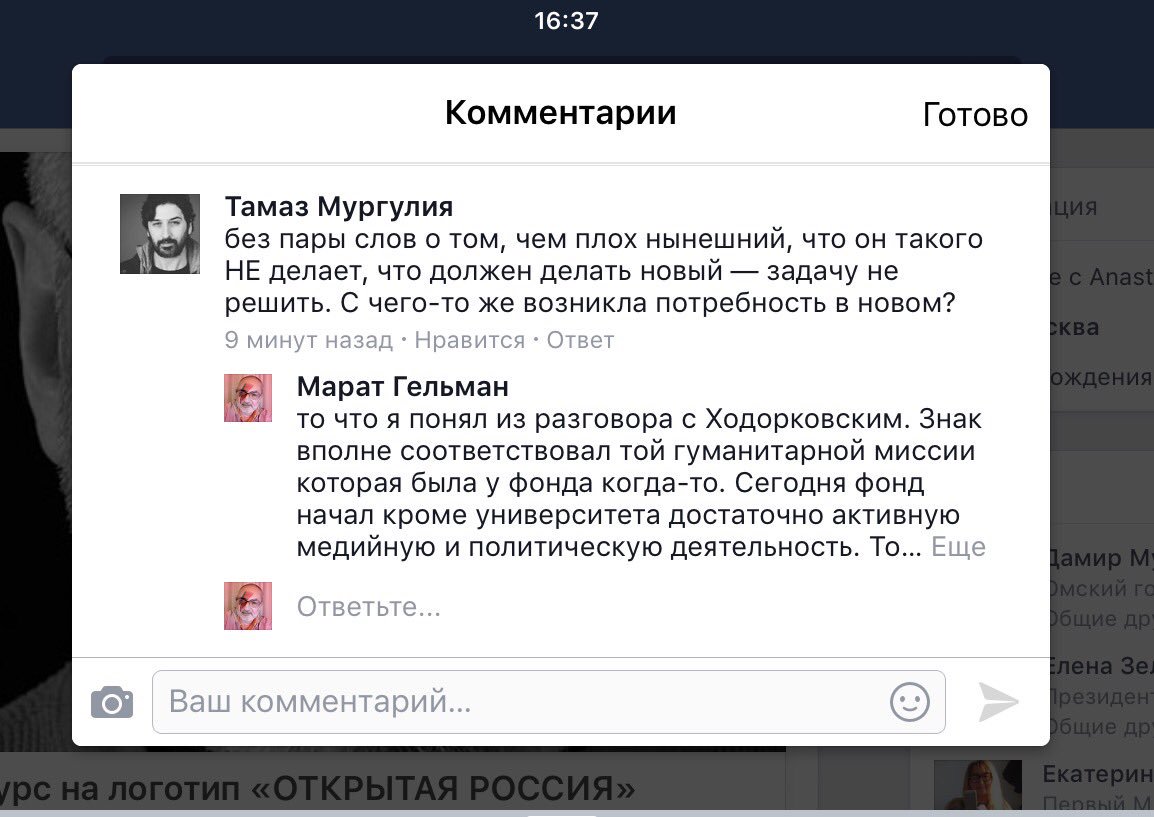The image size is (1154, 817).
Task: Open Екатерина's profile photo in sidebar
Action: point(978,785)
